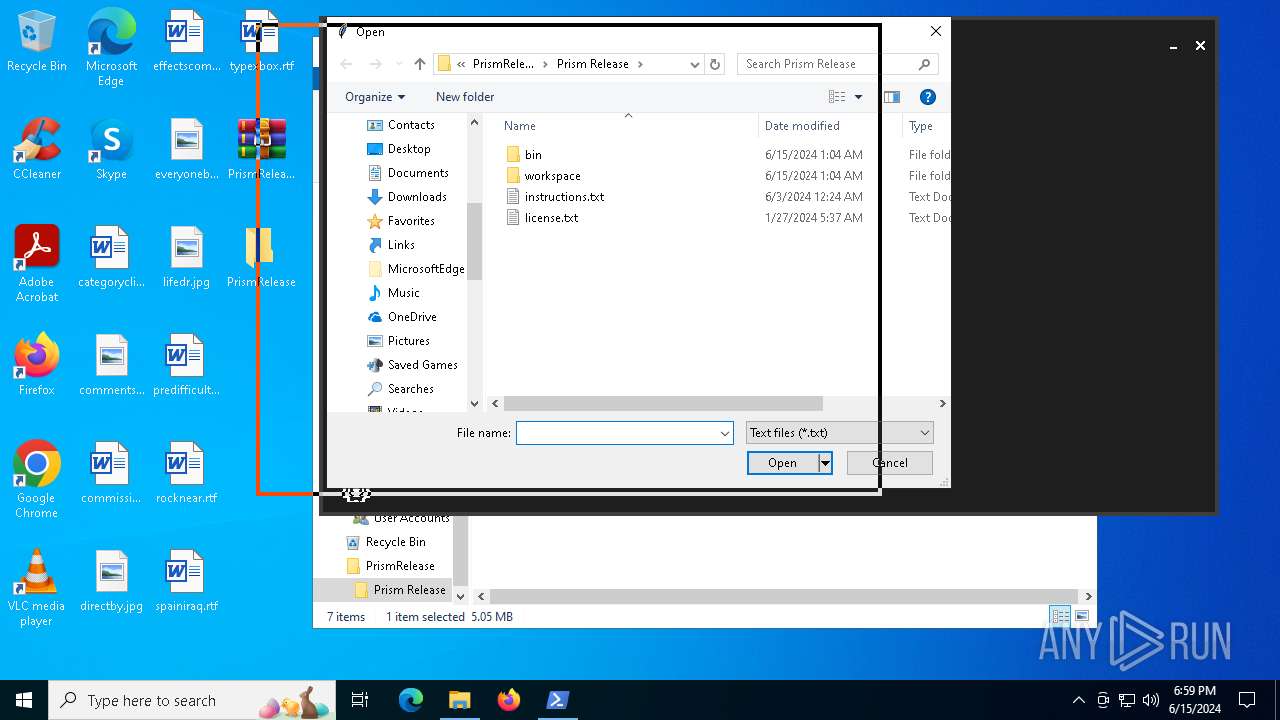Select rocknear.rtf document on desktop

click(186, 473)
